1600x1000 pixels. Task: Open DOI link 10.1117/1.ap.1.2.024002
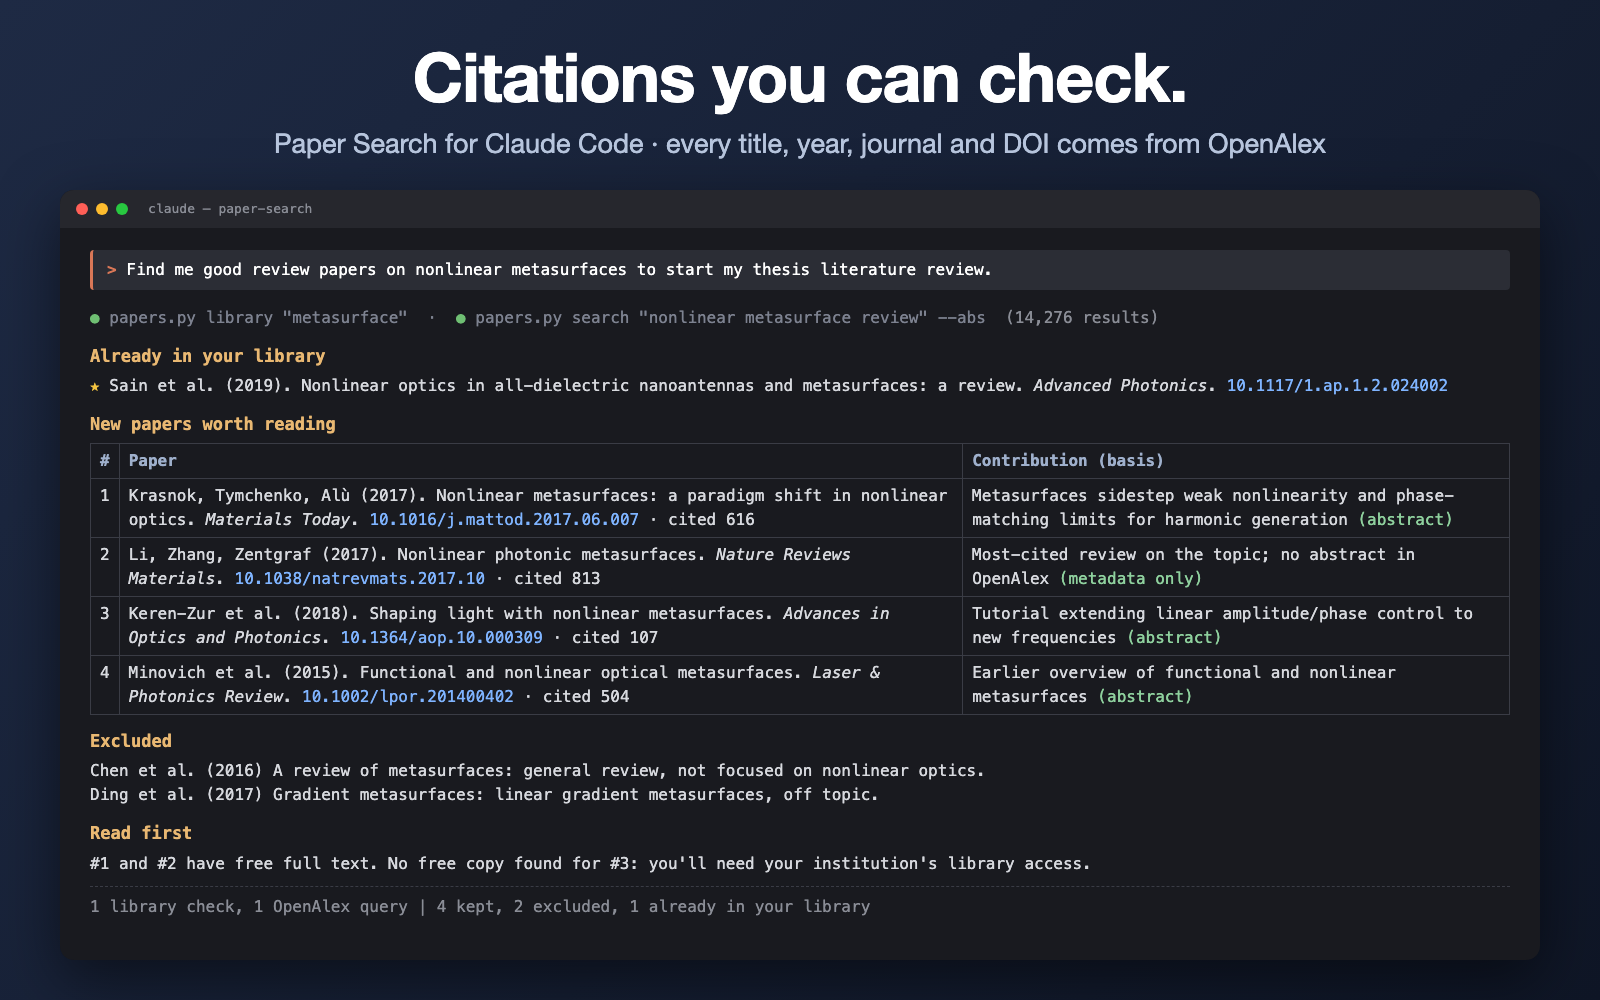pos(1337,386)
